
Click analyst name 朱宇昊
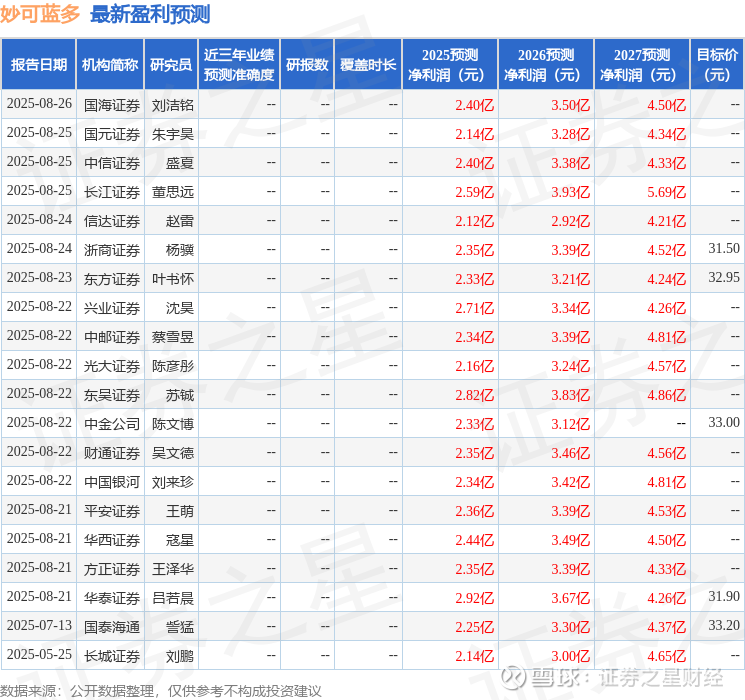173,134
